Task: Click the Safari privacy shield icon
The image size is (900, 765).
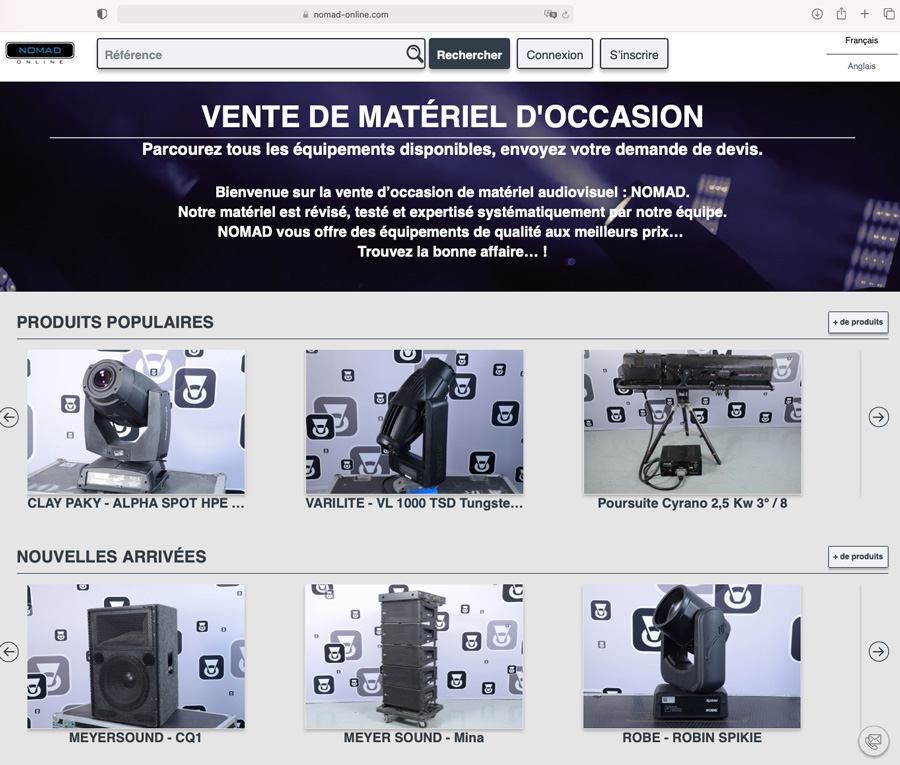Action: [102, 14]
